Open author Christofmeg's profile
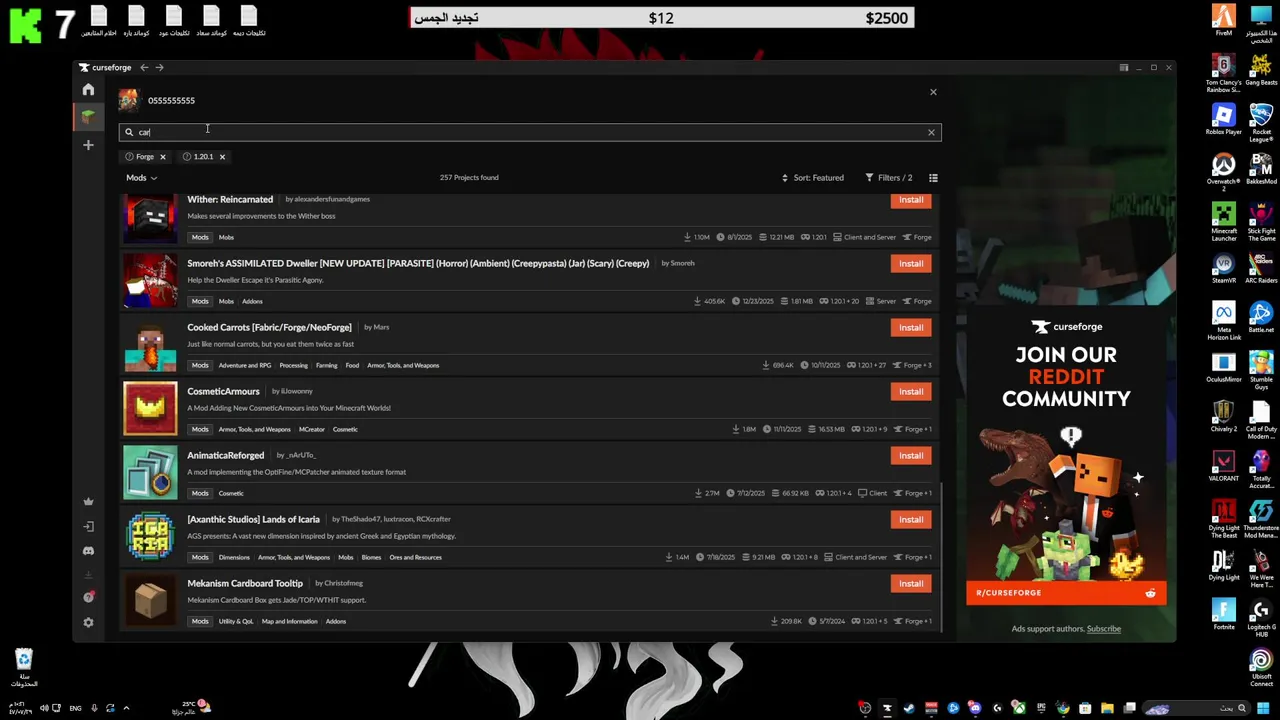This screenshot has height=720, width=1280. [343, 583]
